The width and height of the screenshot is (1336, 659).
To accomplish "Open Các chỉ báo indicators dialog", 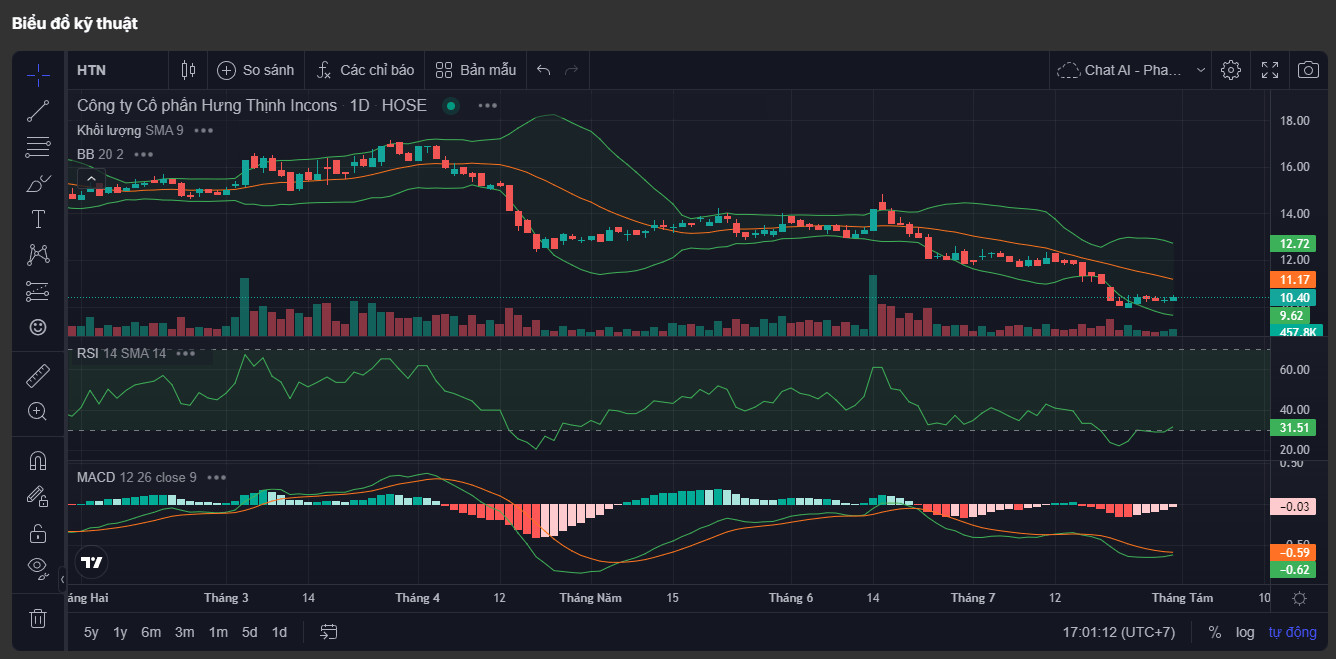I will 365,70.
